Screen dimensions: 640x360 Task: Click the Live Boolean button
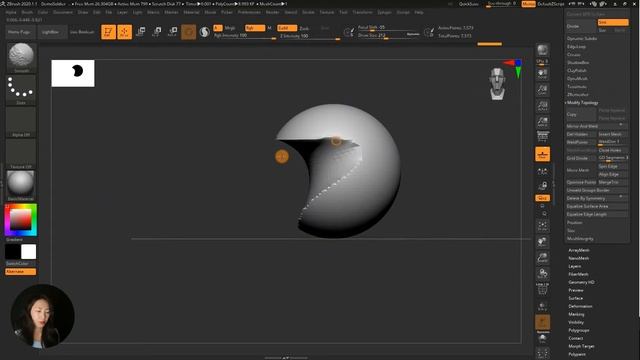[82, 32]
